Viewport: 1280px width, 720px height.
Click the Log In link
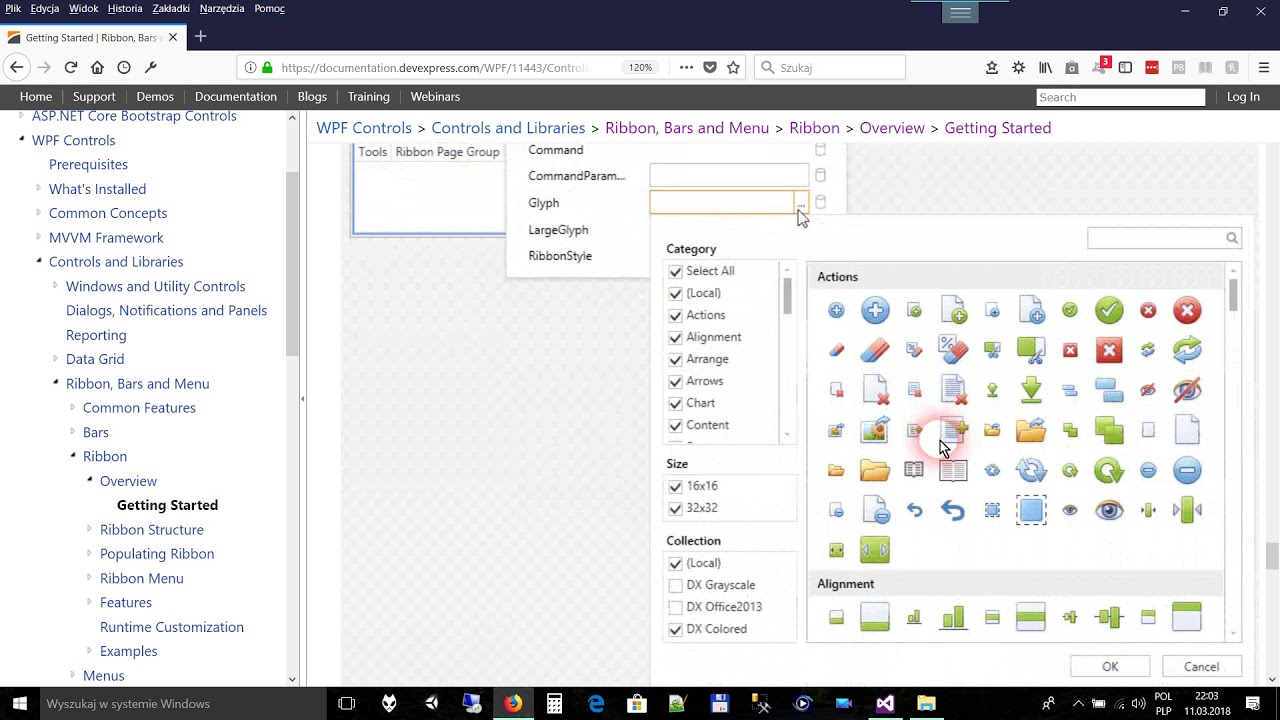coord(1243,97)
